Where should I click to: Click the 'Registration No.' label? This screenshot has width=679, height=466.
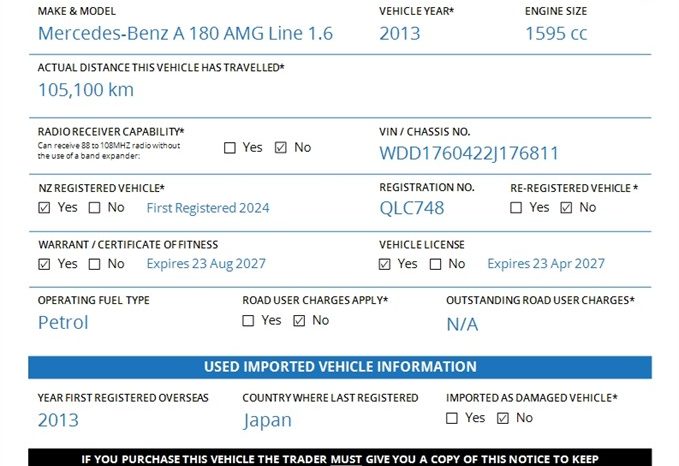coord(427,188)
